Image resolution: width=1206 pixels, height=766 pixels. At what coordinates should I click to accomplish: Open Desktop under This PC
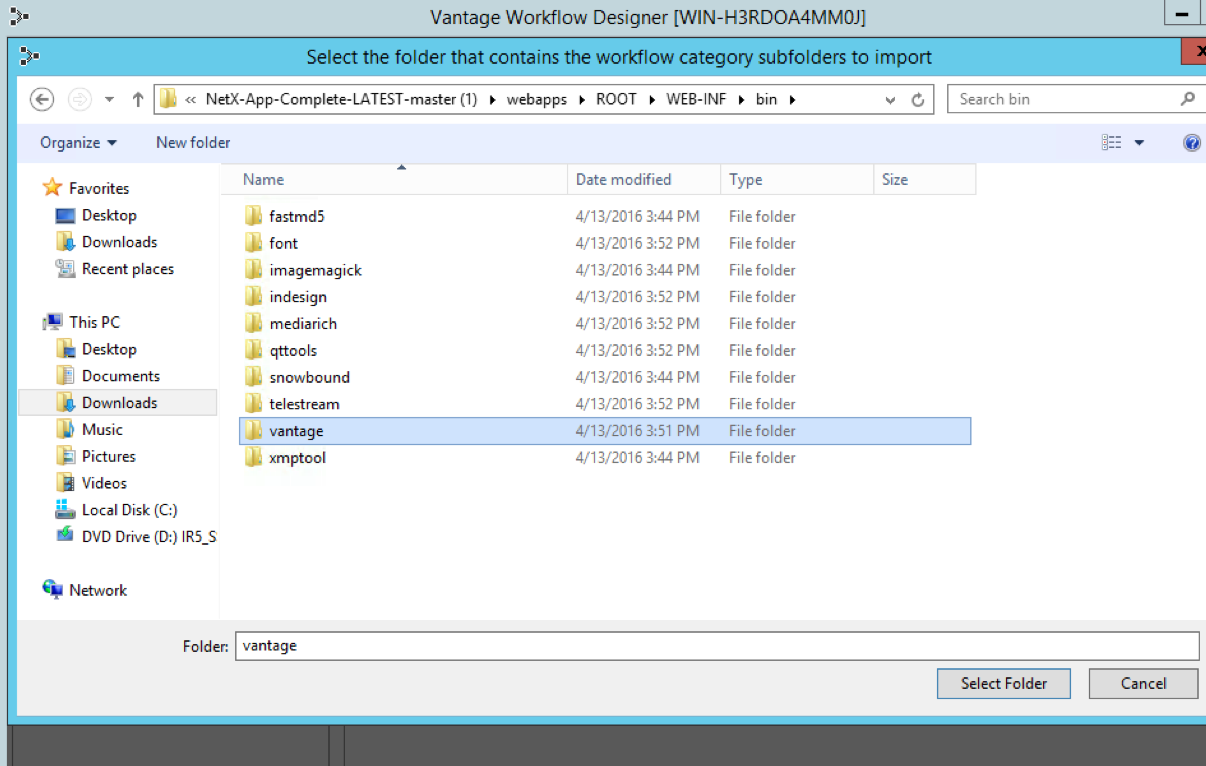109,349
